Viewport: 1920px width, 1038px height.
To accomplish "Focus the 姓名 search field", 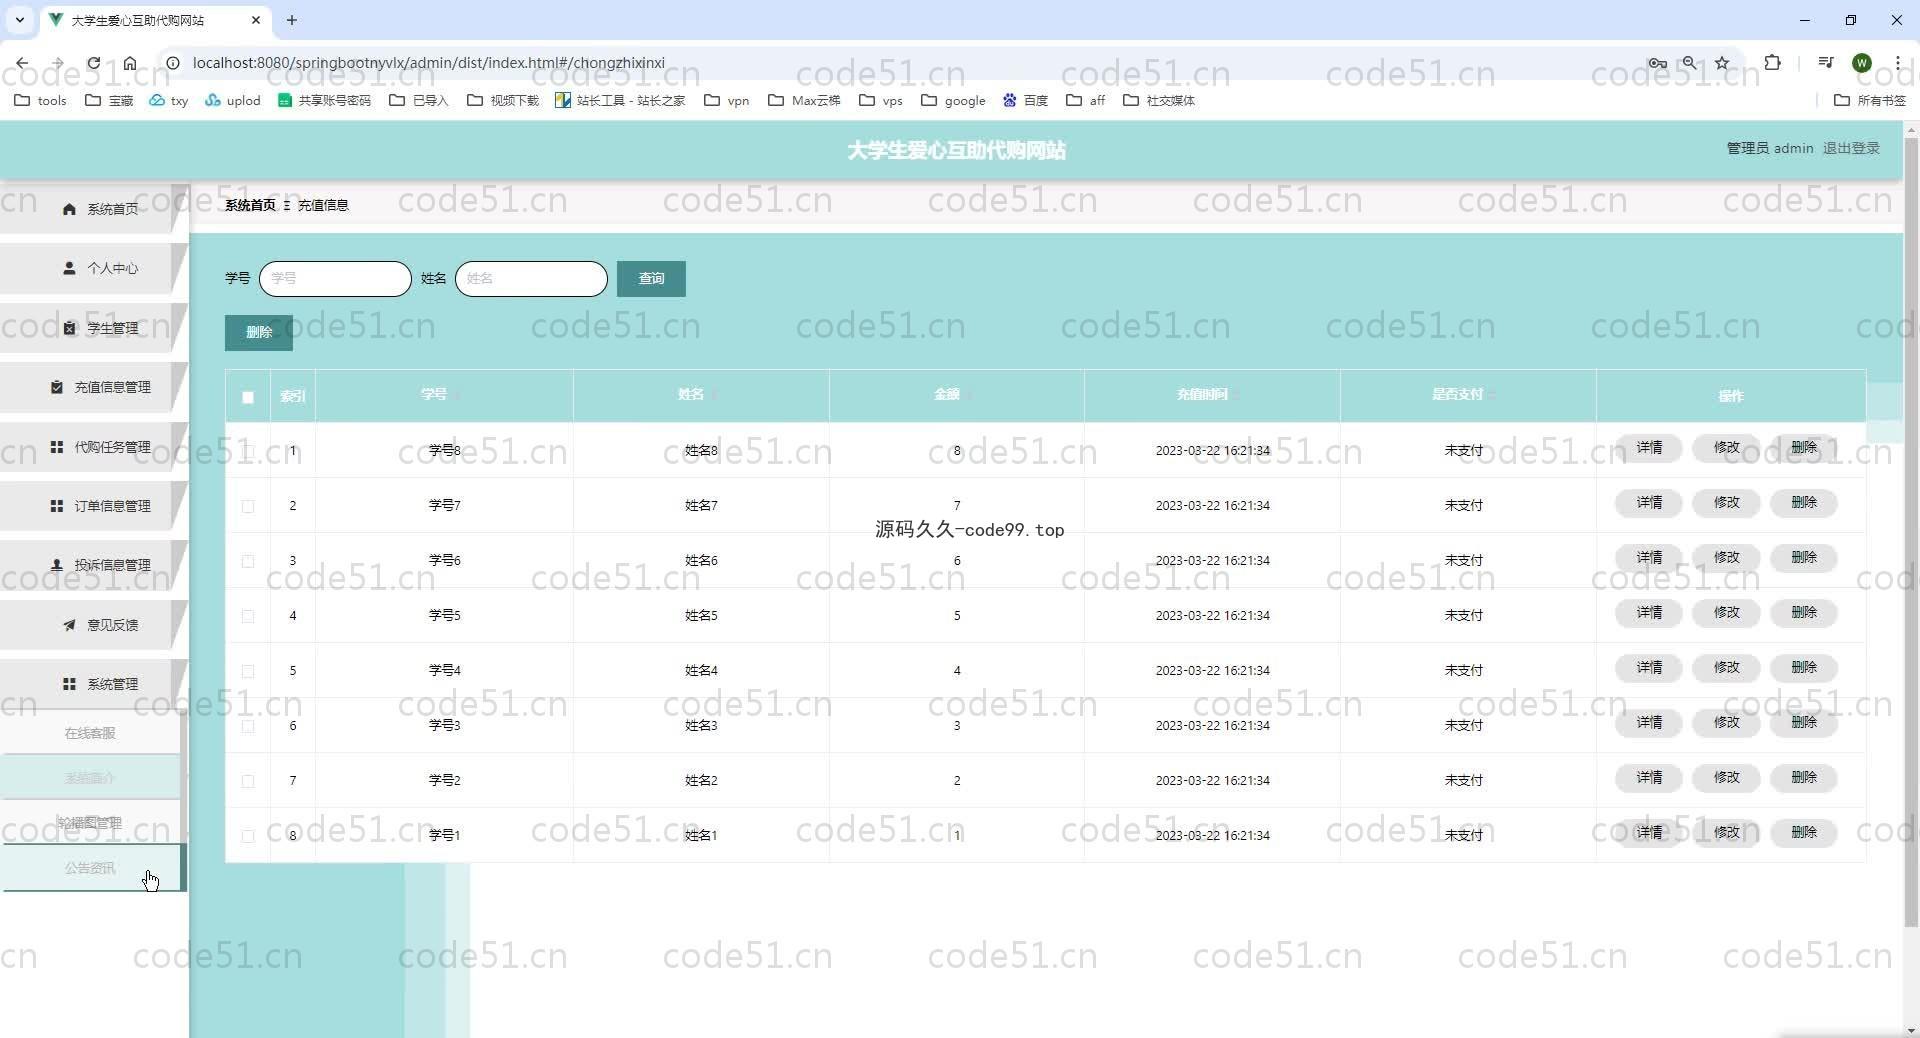I will 531,278.
